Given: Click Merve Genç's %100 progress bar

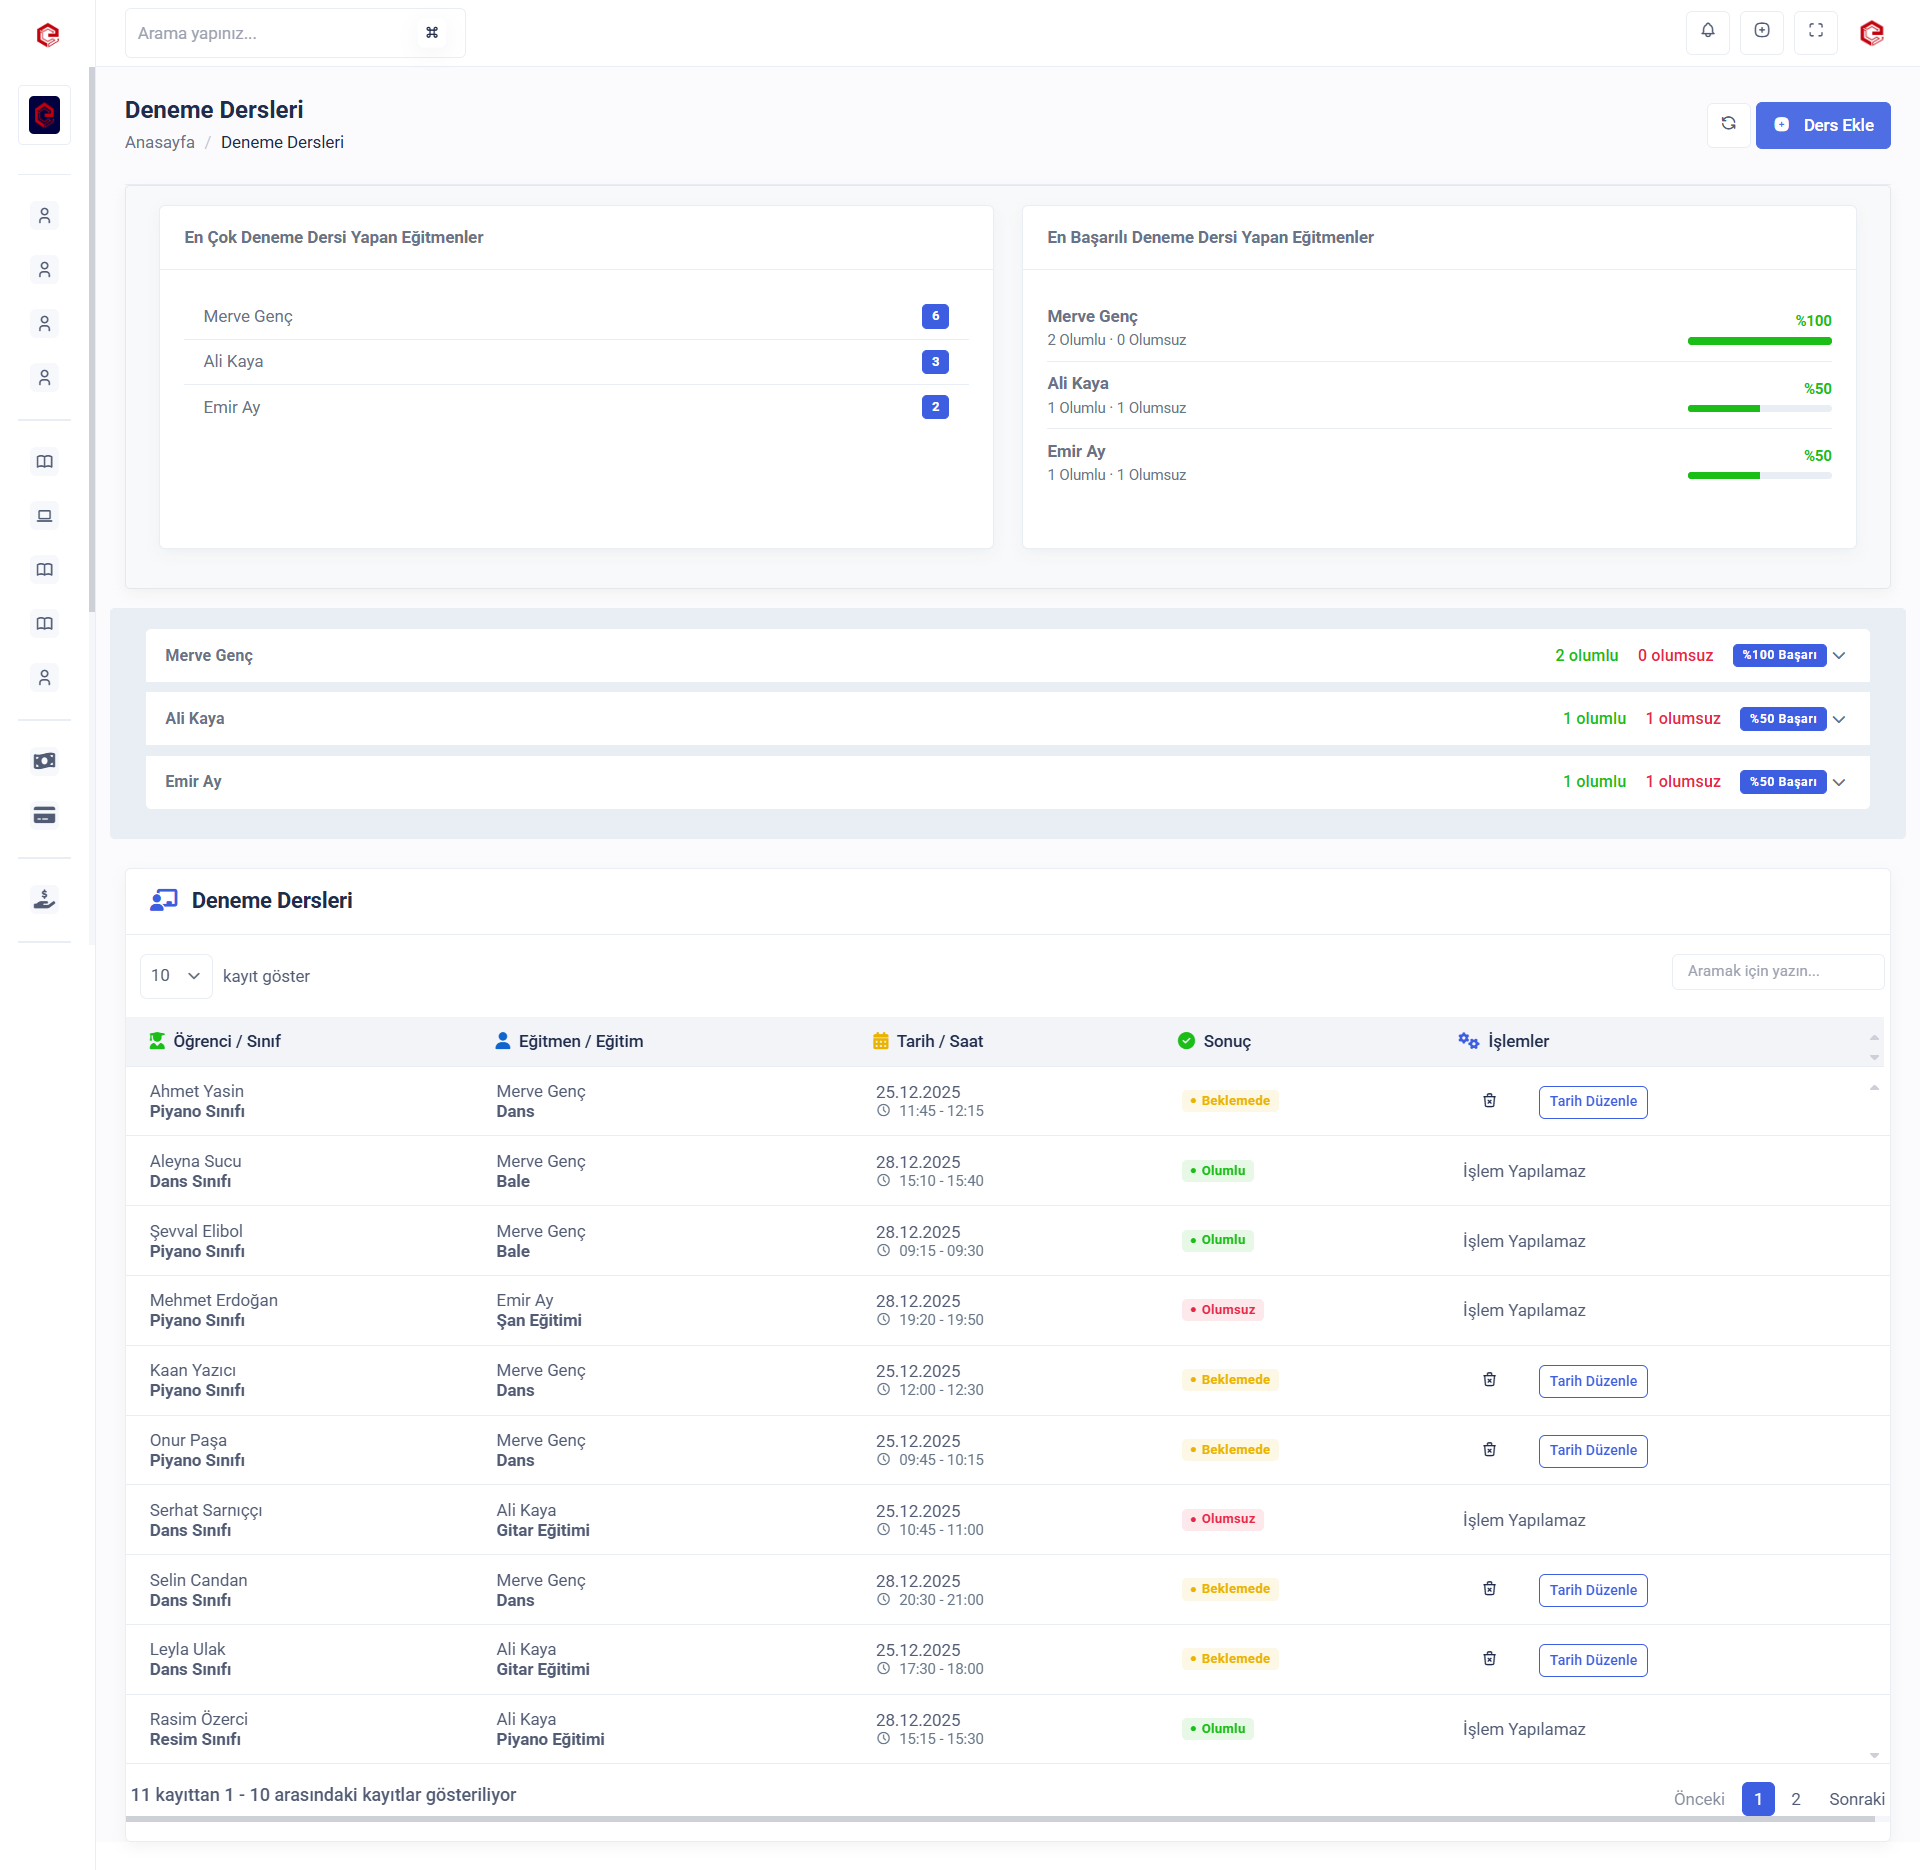Looking at the screenshot, I should pos(1759,341).
